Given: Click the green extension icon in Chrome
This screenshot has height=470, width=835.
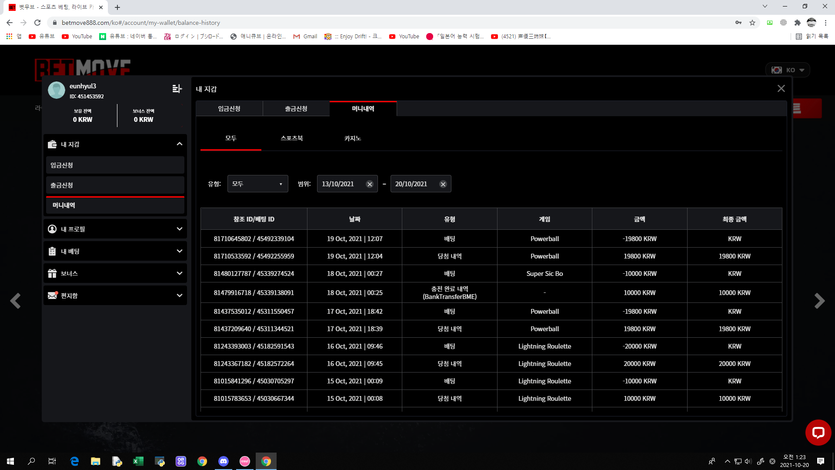Looking at the screenshot, I should [769, 22].
